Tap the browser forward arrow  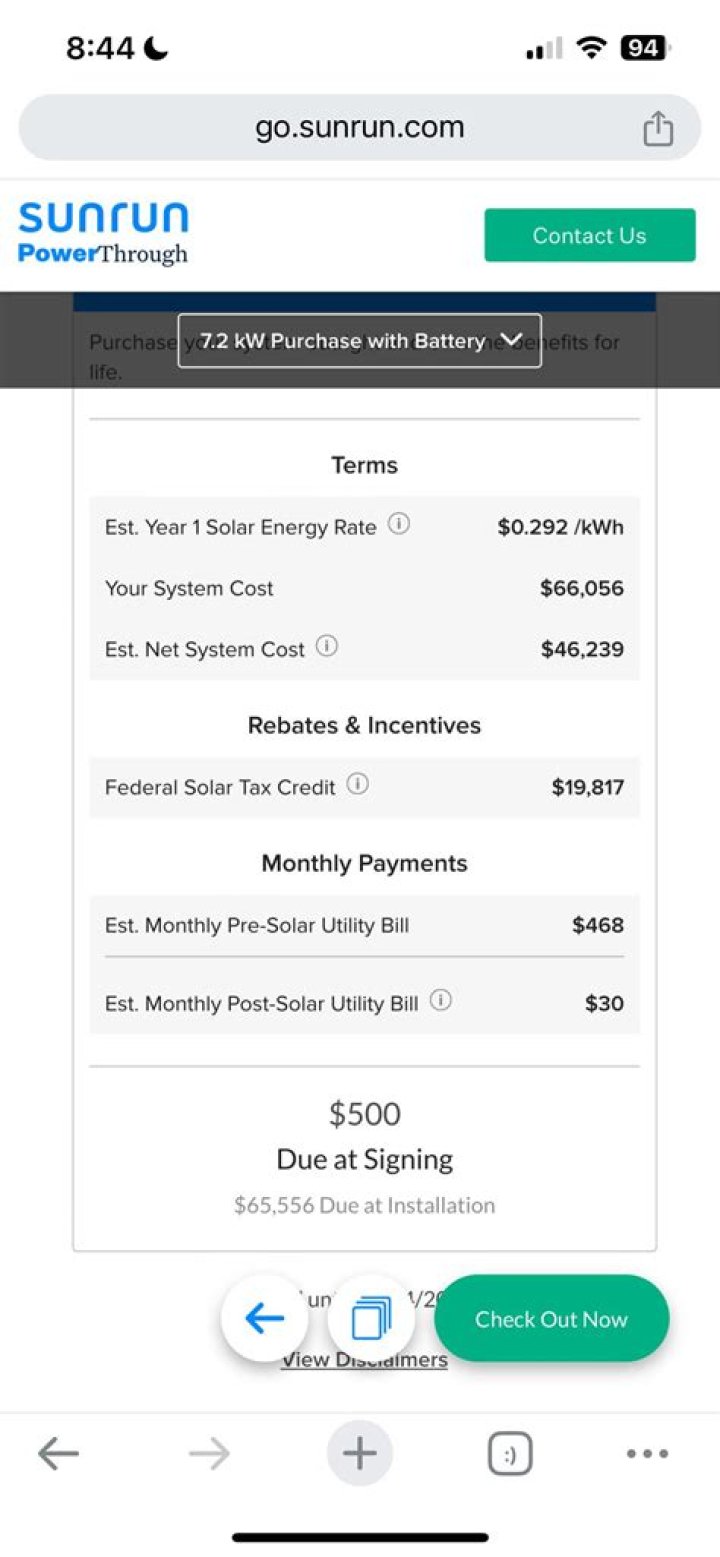tap(209, 1453)
